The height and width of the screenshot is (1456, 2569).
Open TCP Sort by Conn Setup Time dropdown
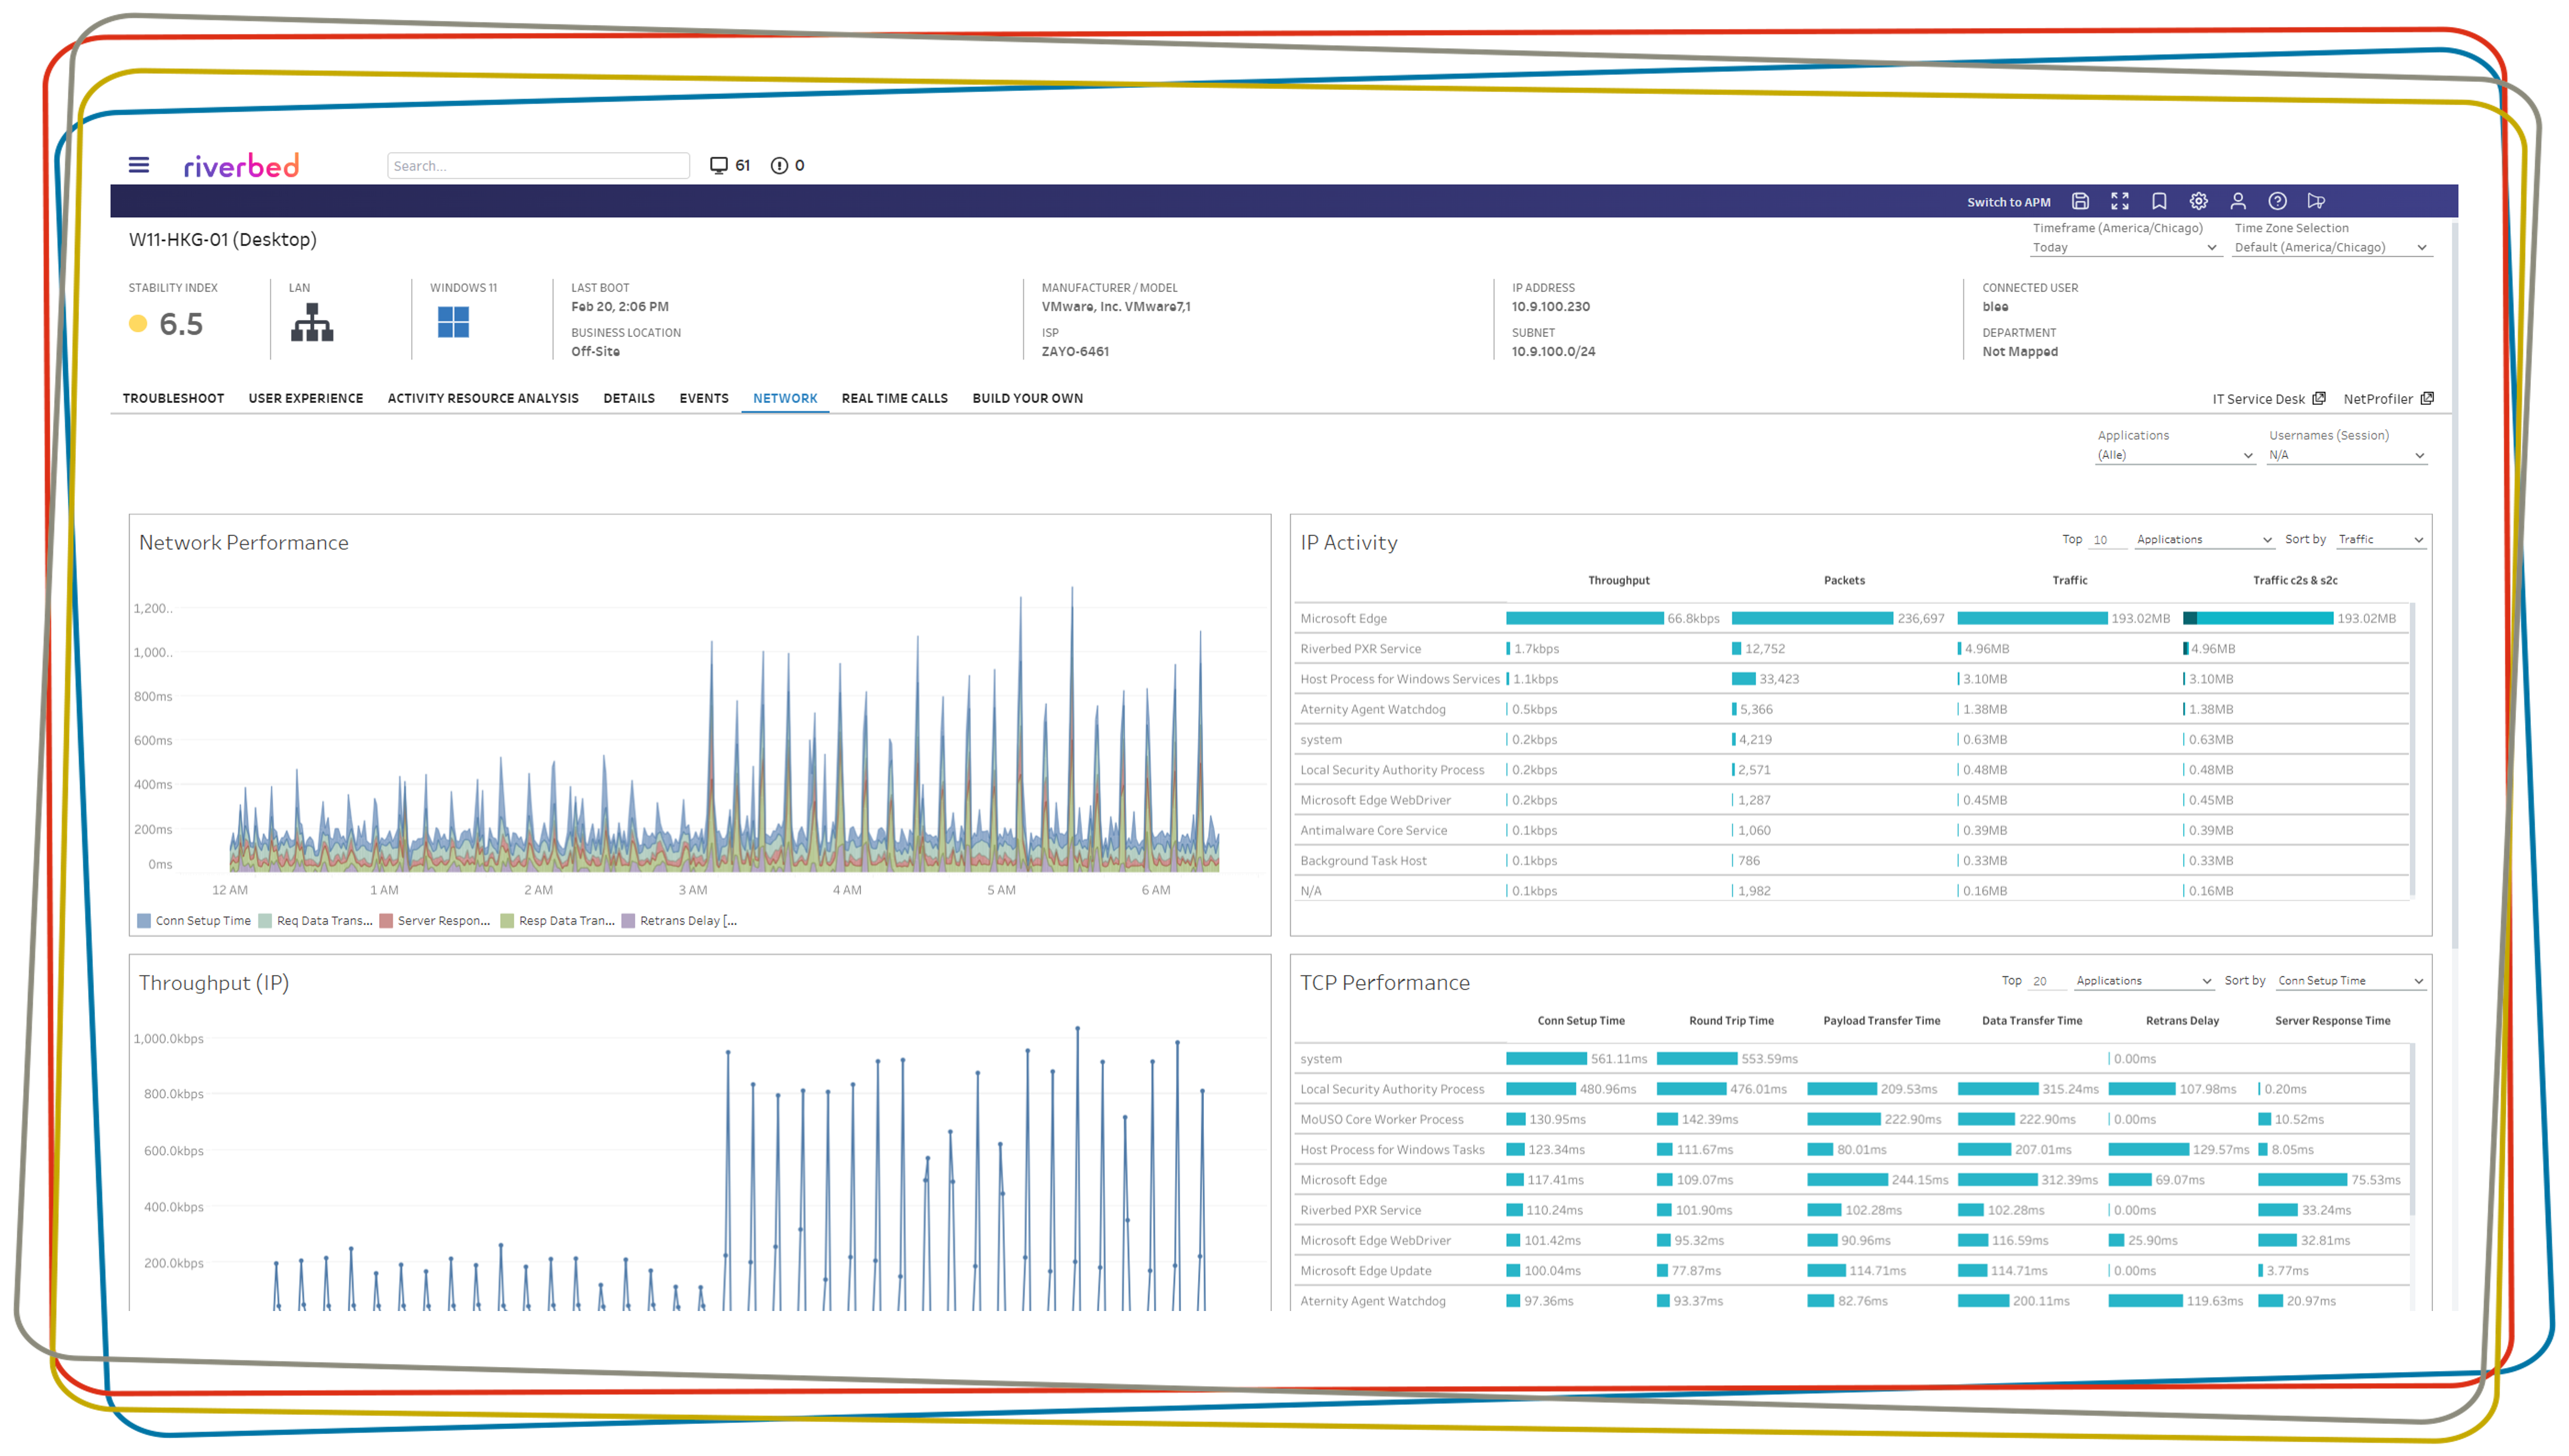(2351, 981)
